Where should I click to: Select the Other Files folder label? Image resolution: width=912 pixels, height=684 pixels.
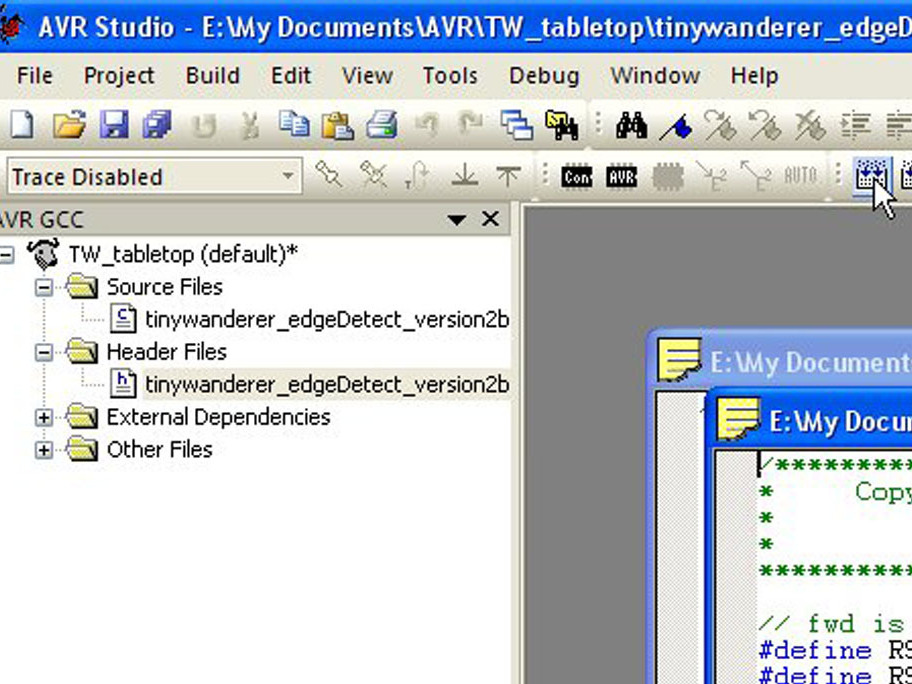click(159, 450)
